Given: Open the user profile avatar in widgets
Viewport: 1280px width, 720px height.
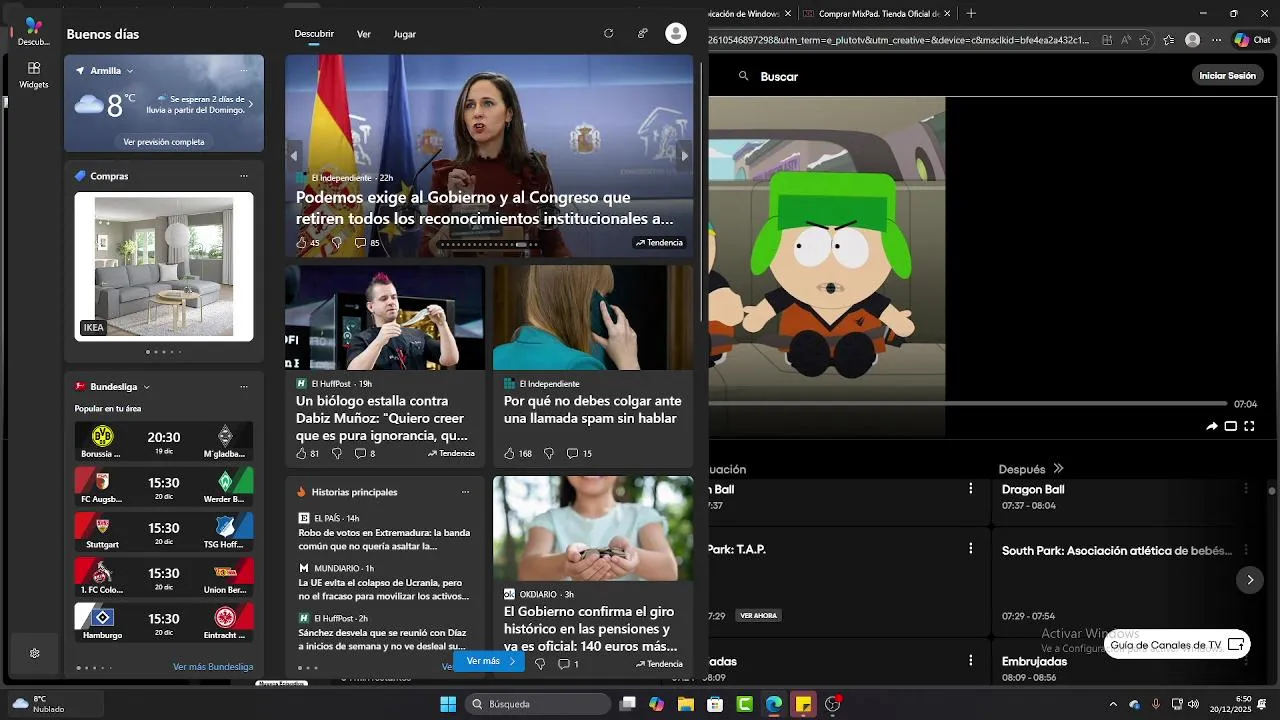Looking at the screenshot, I should 676,33.
